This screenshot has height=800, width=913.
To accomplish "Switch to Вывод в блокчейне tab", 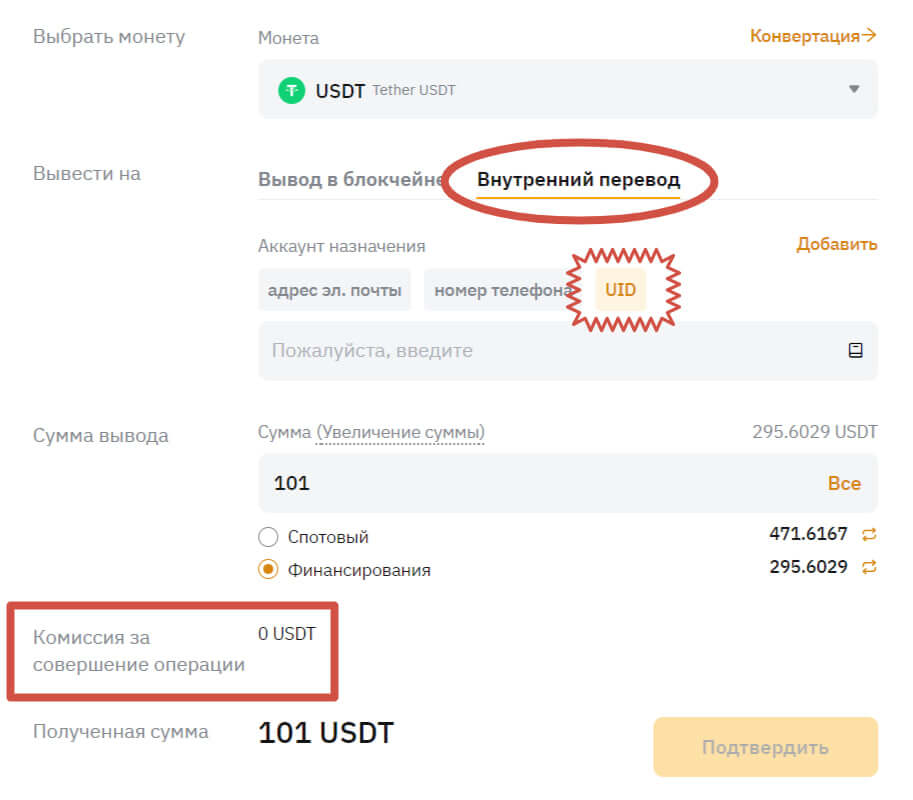I will click(351, 179).
